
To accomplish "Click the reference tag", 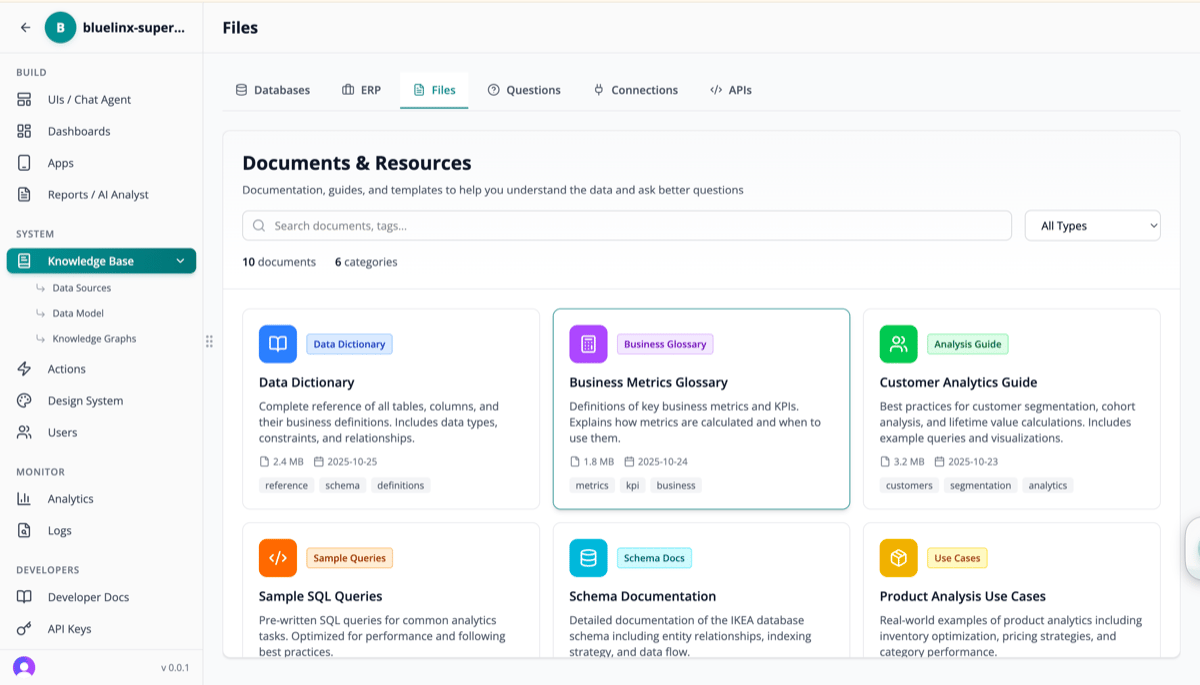I will pyautogui.click(x=287, y=485).
